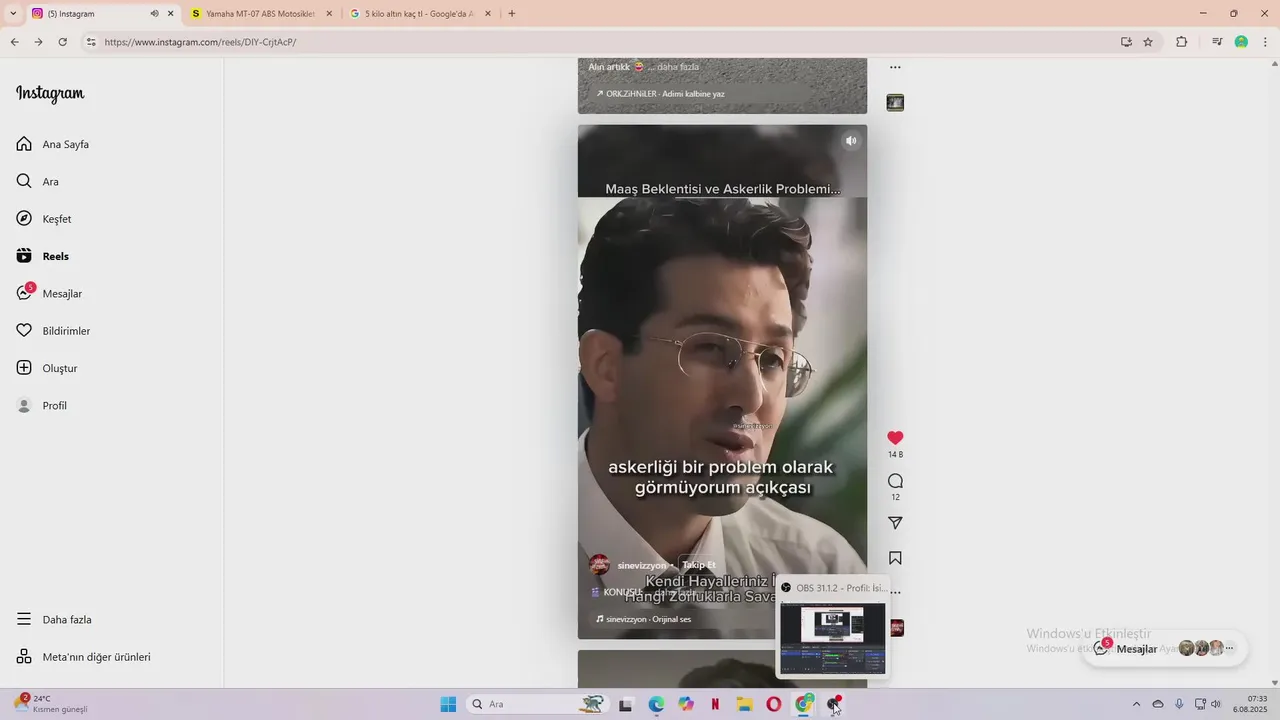Open OBS 31.1.2 preview thumbnail
This screenshot has height=720, width=1280.
832,638
